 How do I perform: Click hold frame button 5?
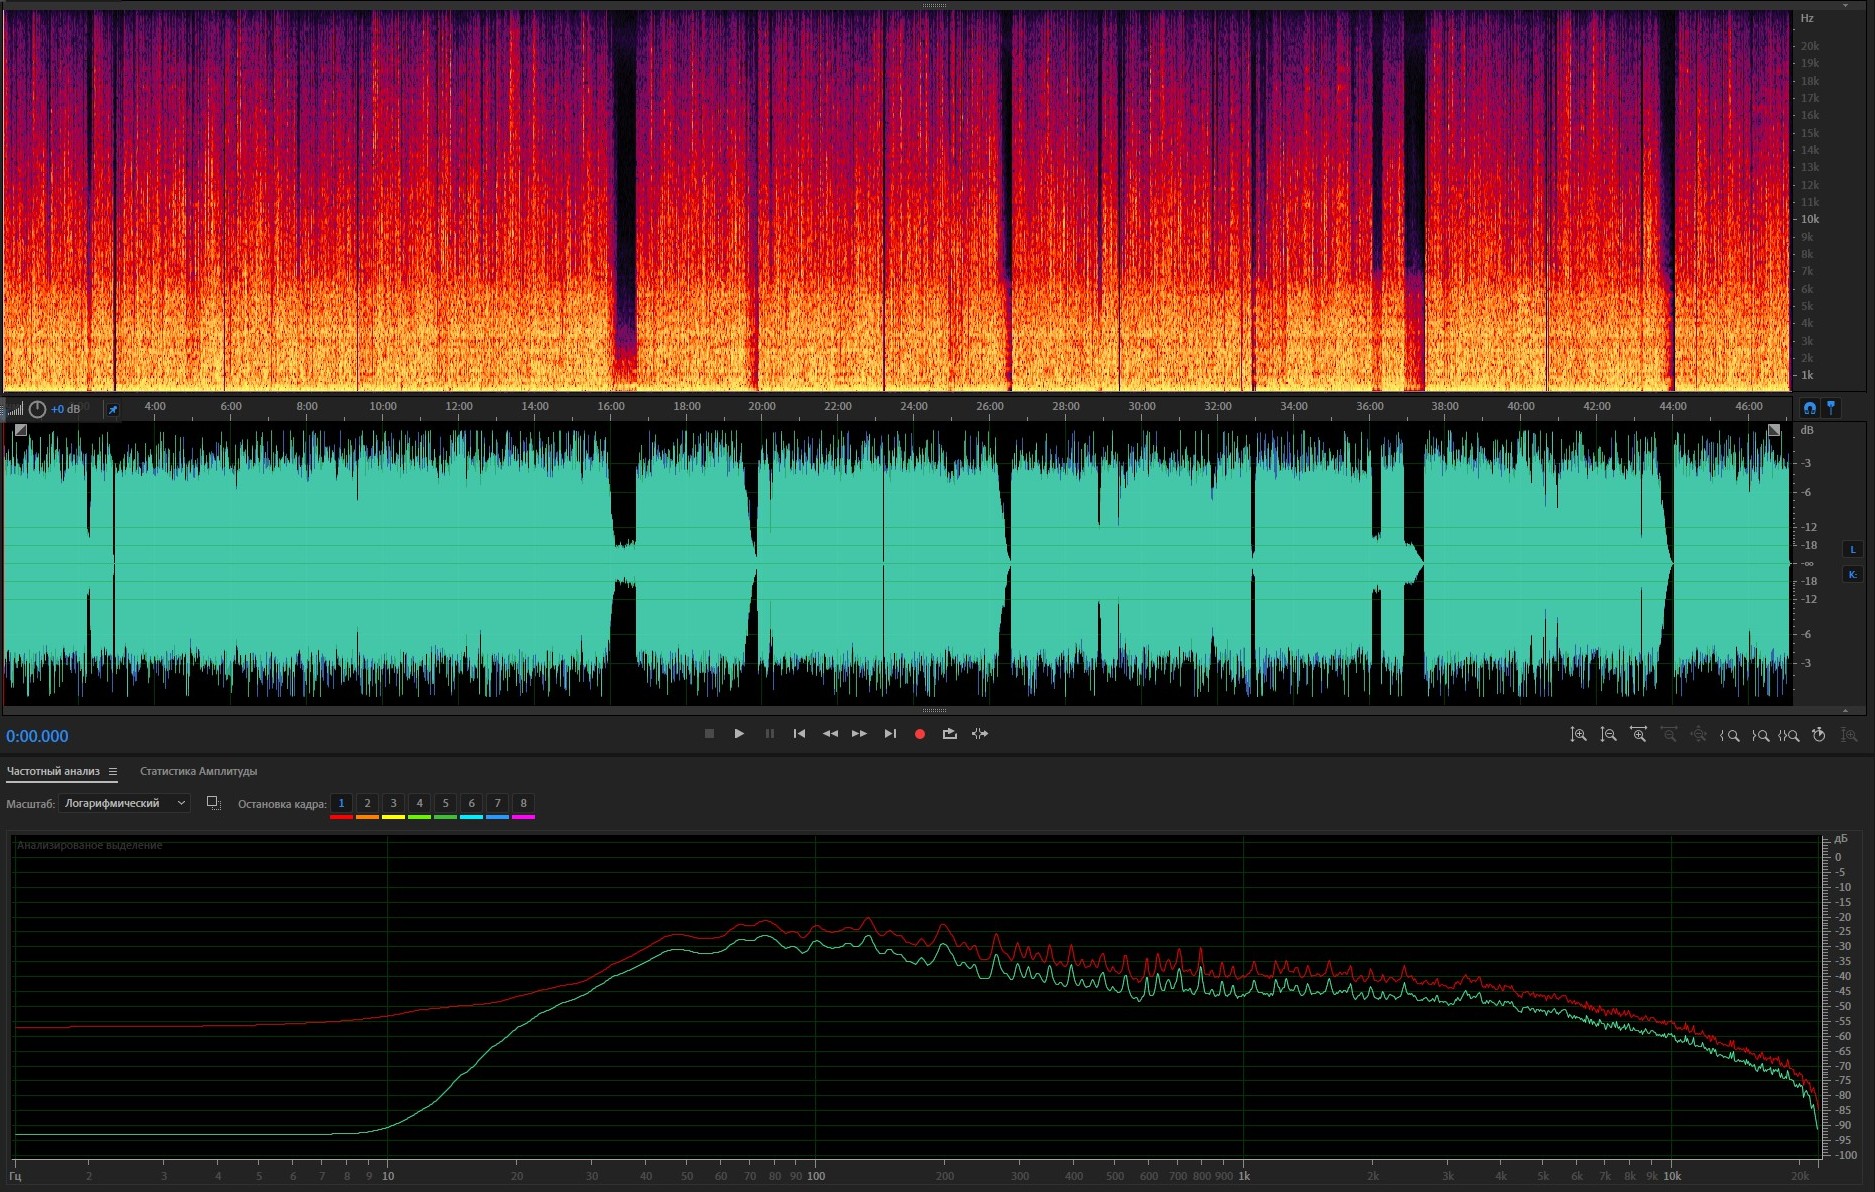pyautogui.click(x=445, y=803)
